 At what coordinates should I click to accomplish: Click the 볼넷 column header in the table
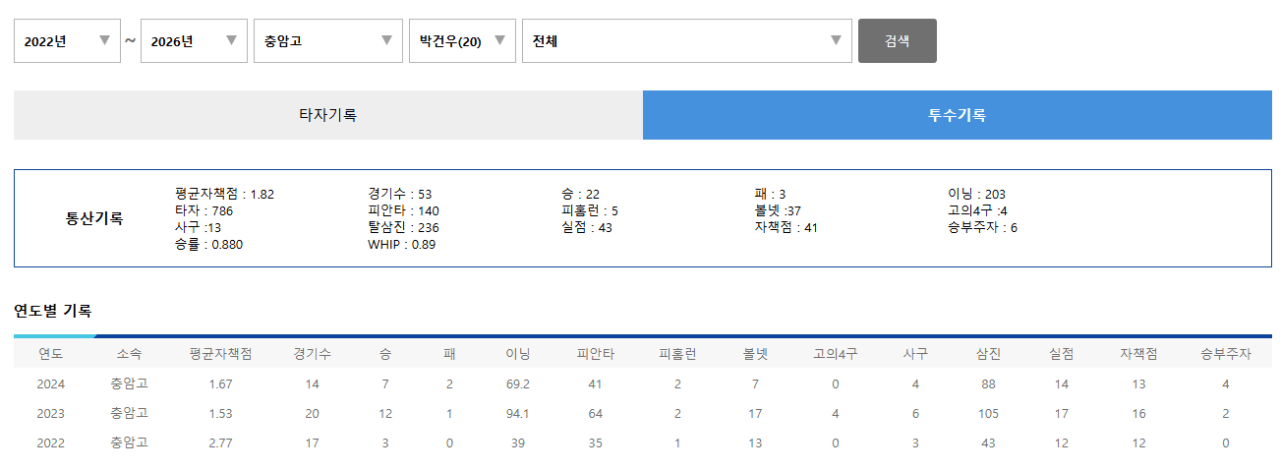(x=755, y=353)
